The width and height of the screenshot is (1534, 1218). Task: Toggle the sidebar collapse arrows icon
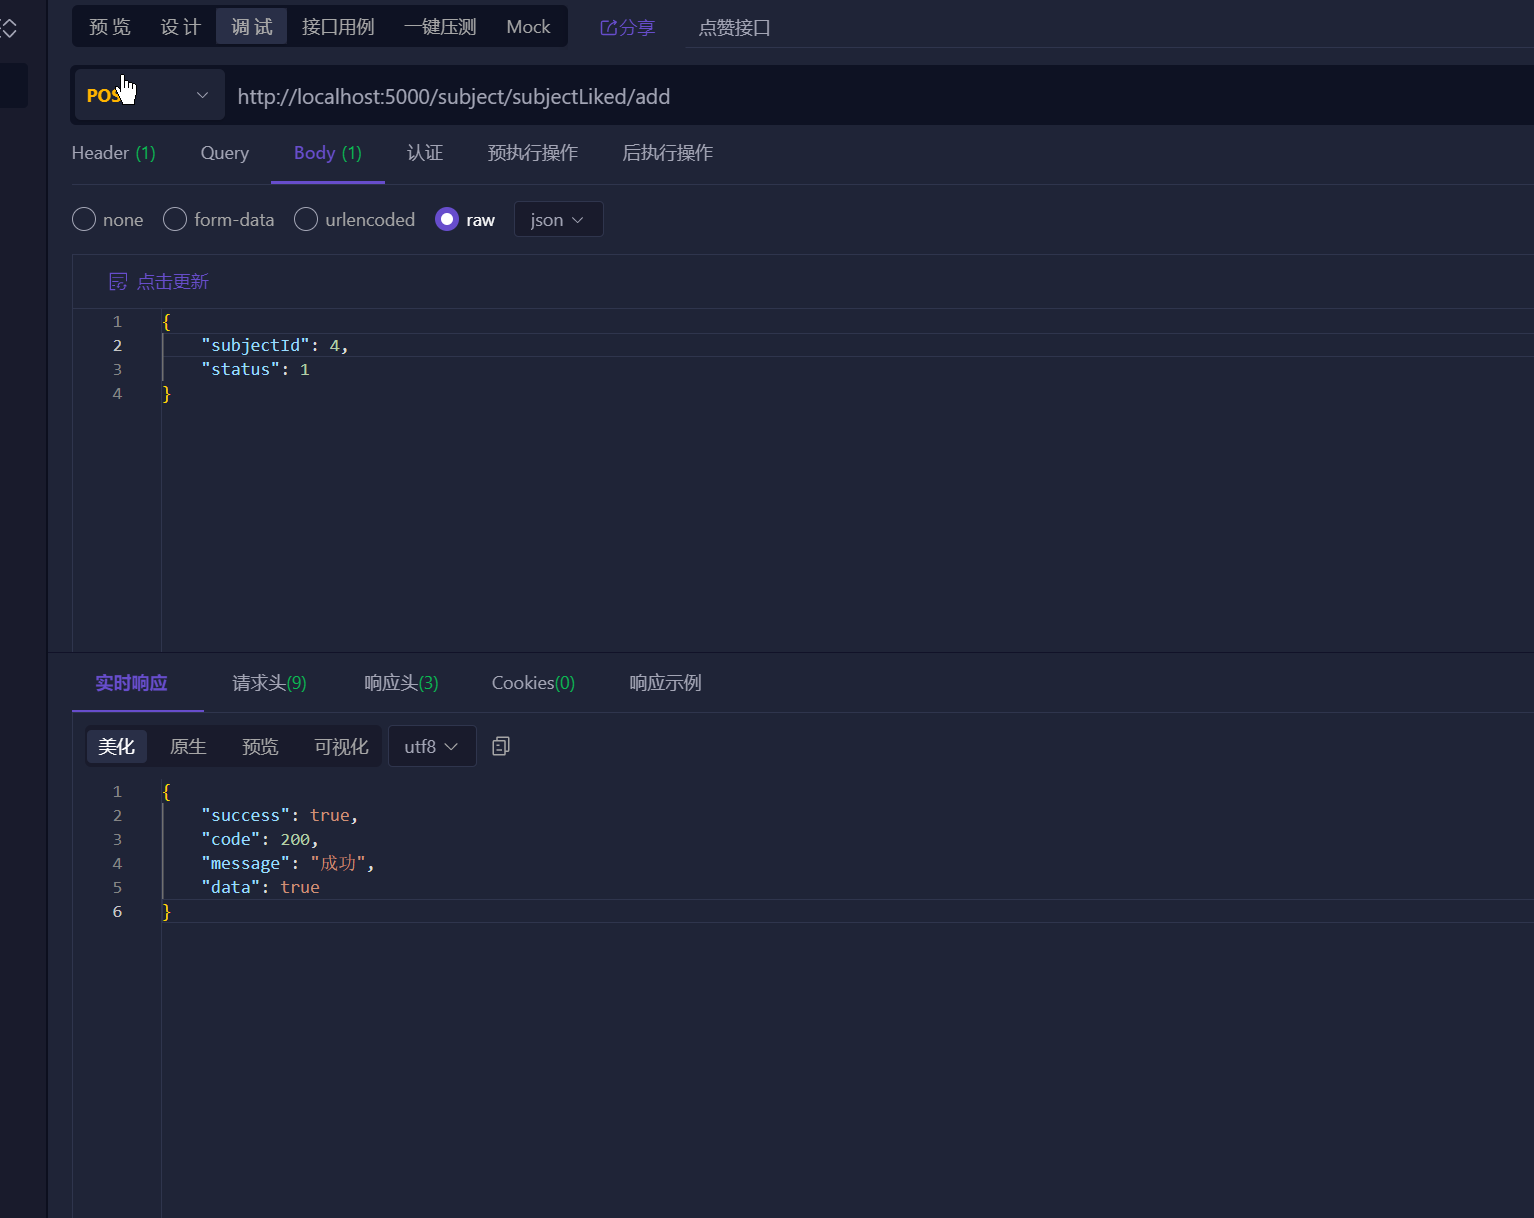9,28
